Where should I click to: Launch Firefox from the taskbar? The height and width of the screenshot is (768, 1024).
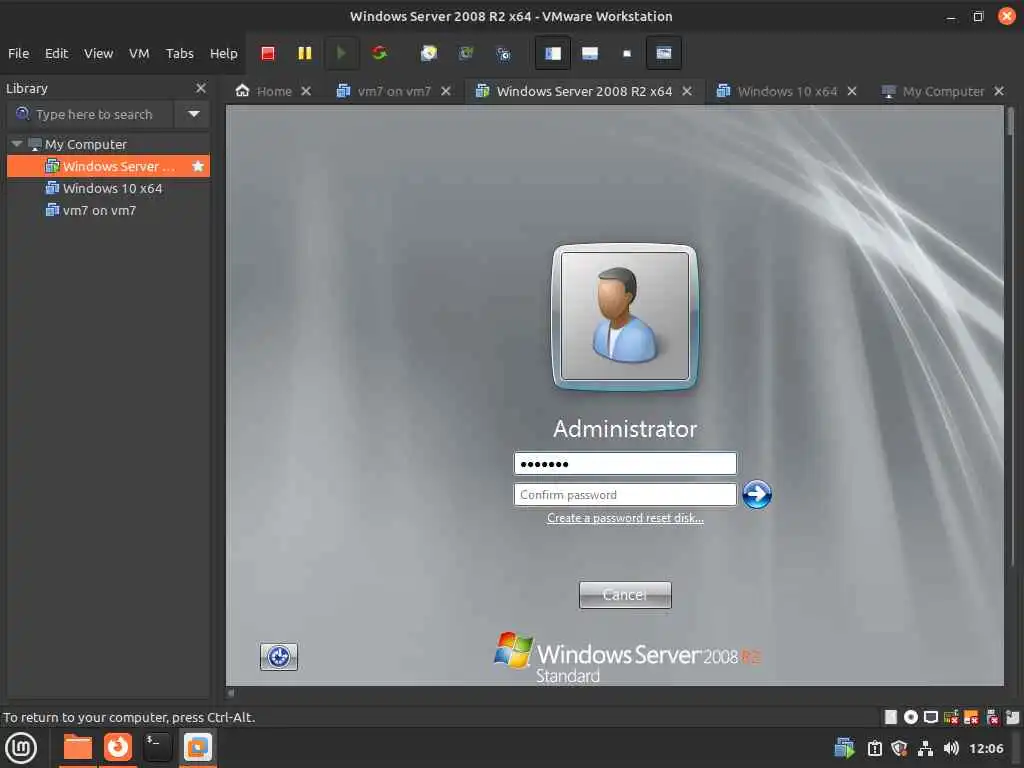pos(118,748)
